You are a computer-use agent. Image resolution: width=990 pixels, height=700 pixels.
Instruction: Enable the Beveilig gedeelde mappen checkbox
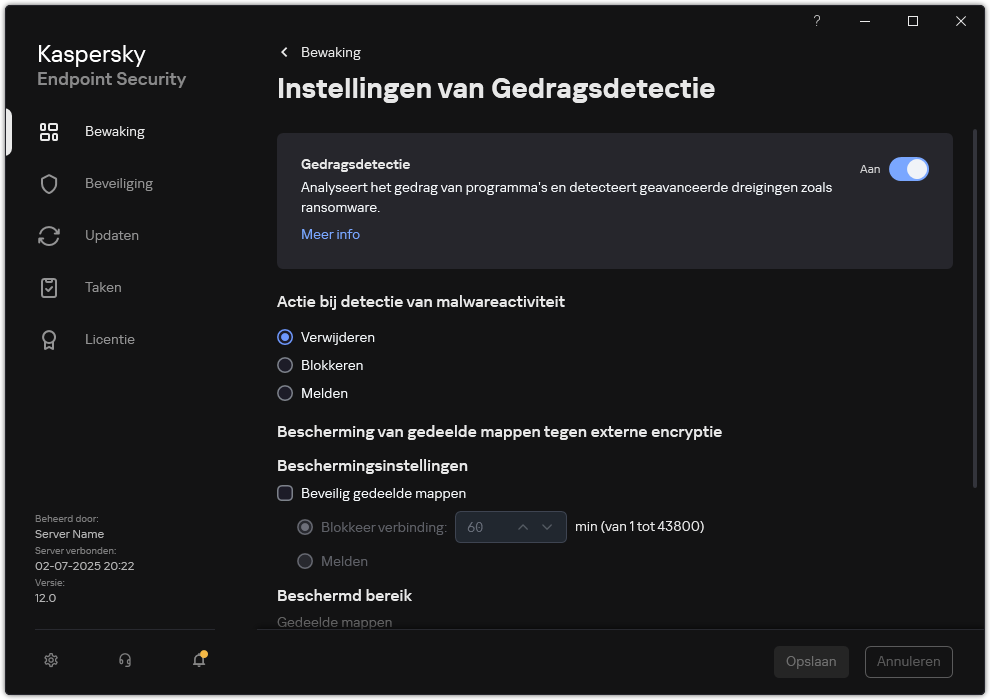click(x=285, y=493)
